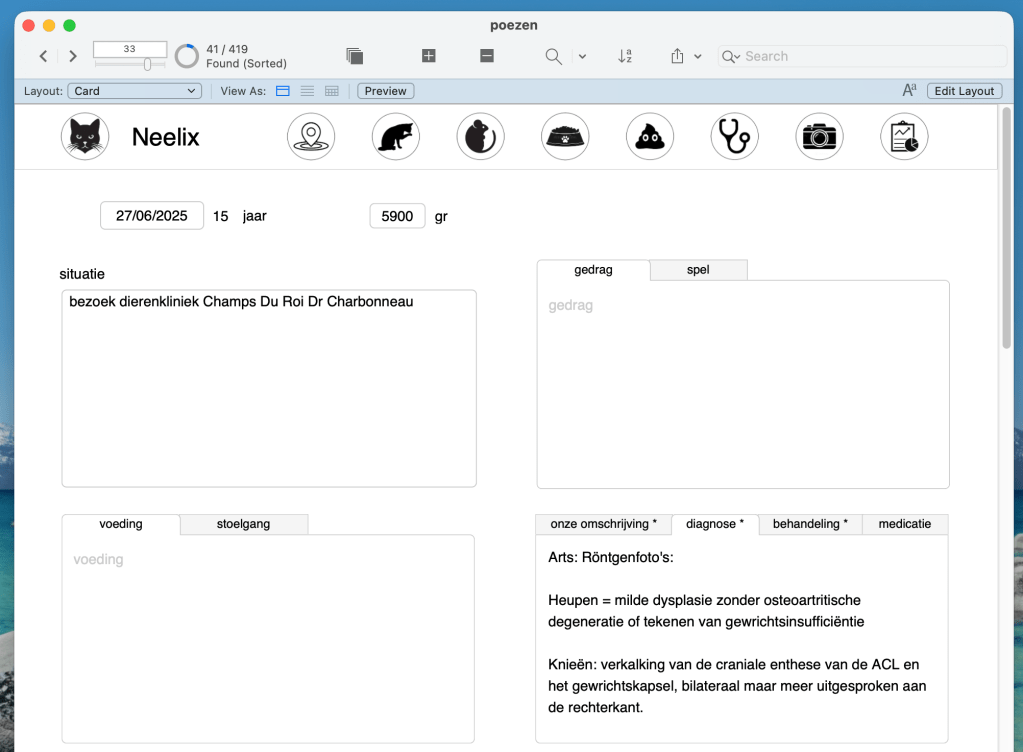
Task: Click the cat face icon beside Neelix
Action: [x=85, y=136]
